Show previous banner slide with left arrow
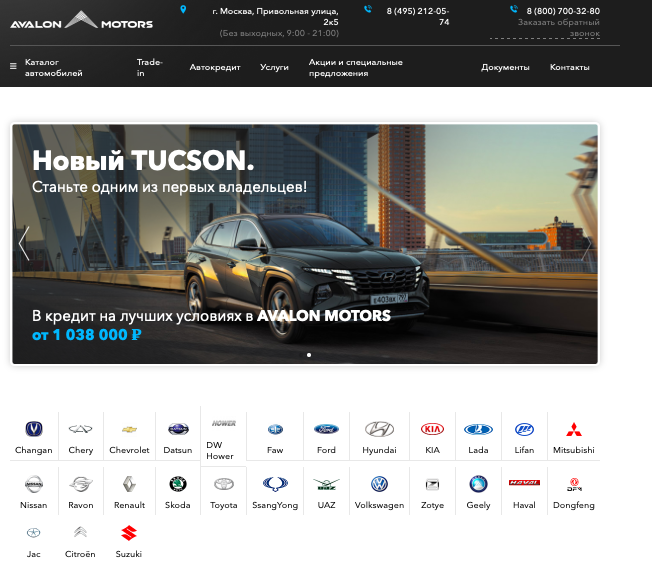 click(24, 244)
